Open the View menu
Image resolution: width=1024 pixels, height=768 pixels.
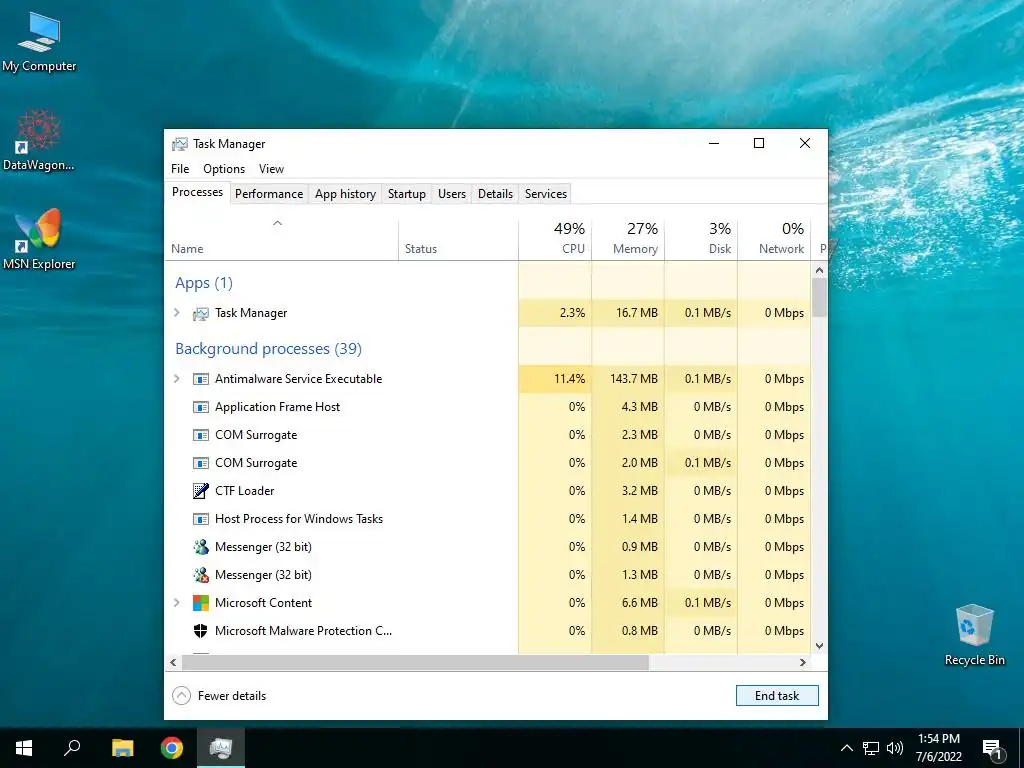pos(271,168)
